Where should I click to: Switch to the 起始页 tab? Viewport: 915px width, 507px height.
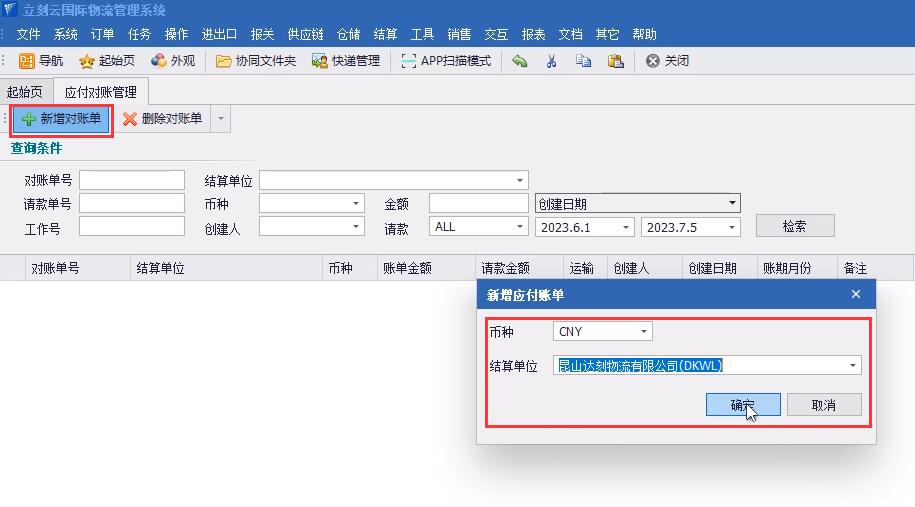tap(25, 92)
